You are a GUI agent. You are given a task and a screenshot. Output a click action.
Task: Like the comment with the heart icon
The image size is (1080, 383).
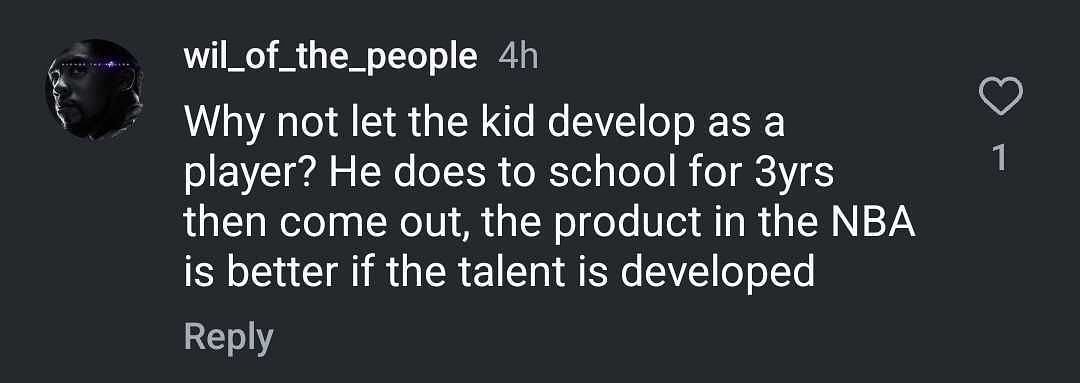click(x=1000, y=97)
